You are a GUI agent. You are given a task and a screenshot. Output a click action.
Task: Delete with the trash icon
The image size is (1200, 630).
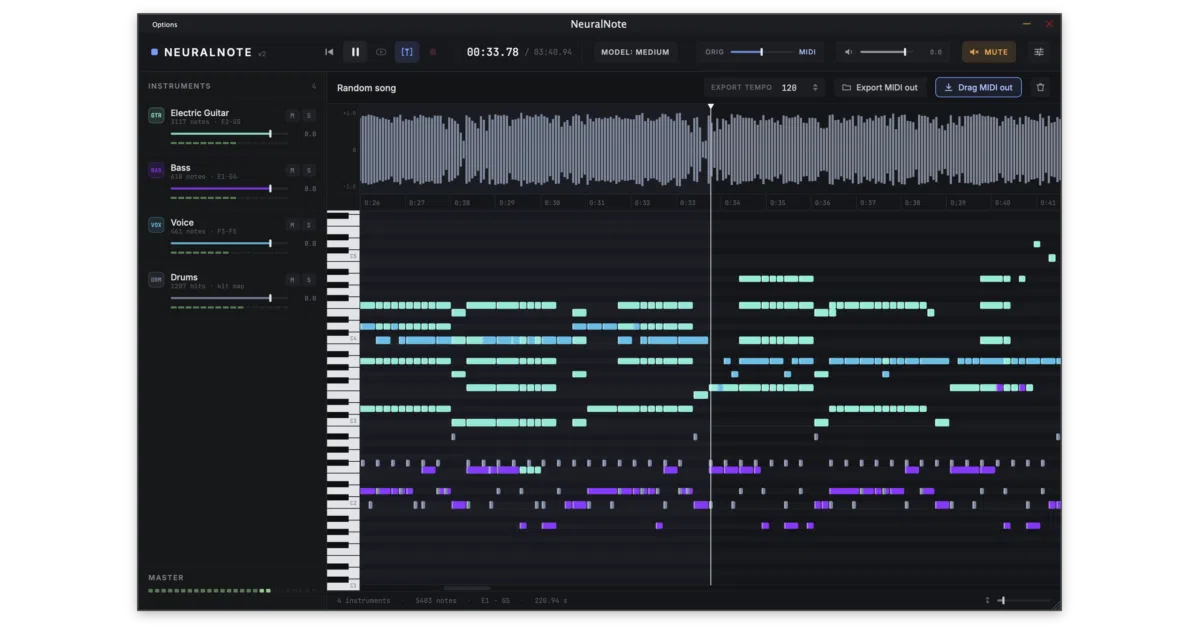(1040, 88)
